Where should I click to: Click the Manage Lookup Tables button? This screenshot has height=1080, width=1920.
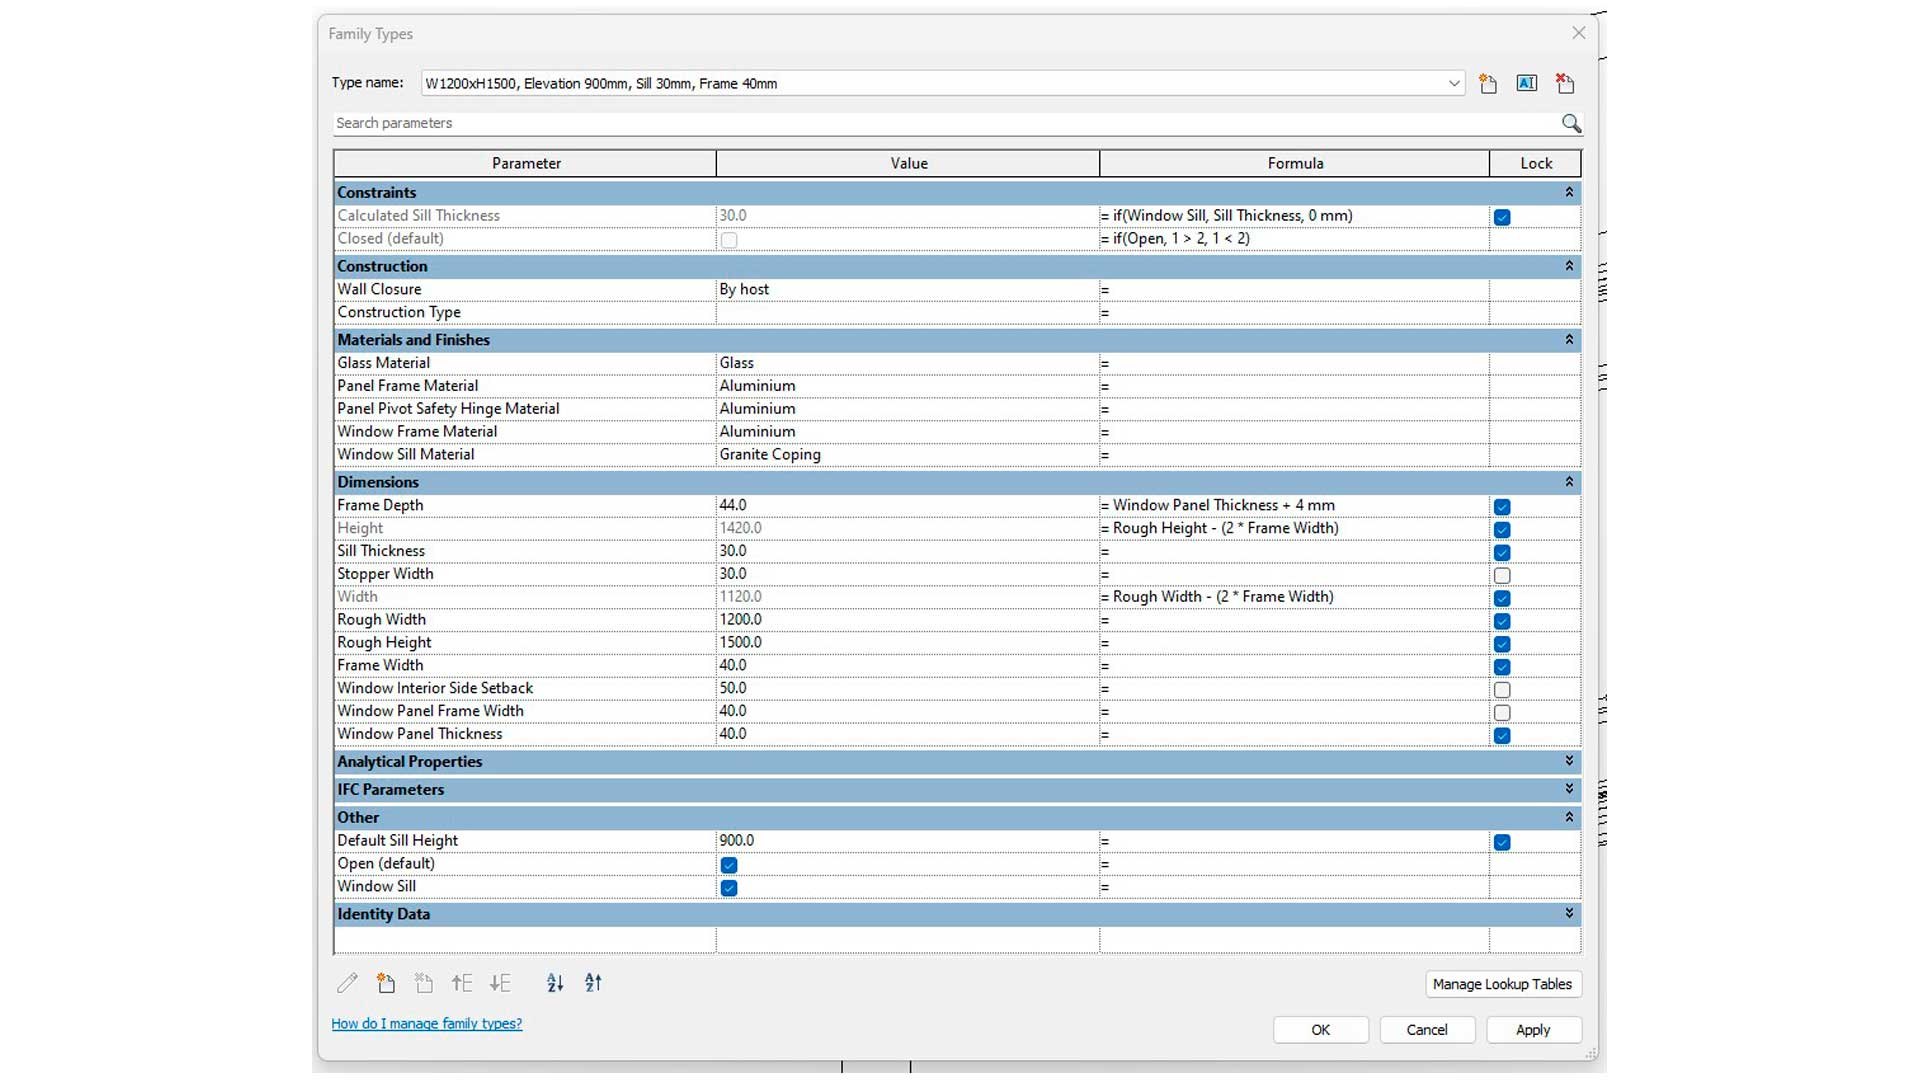(x=1502, y=984)
